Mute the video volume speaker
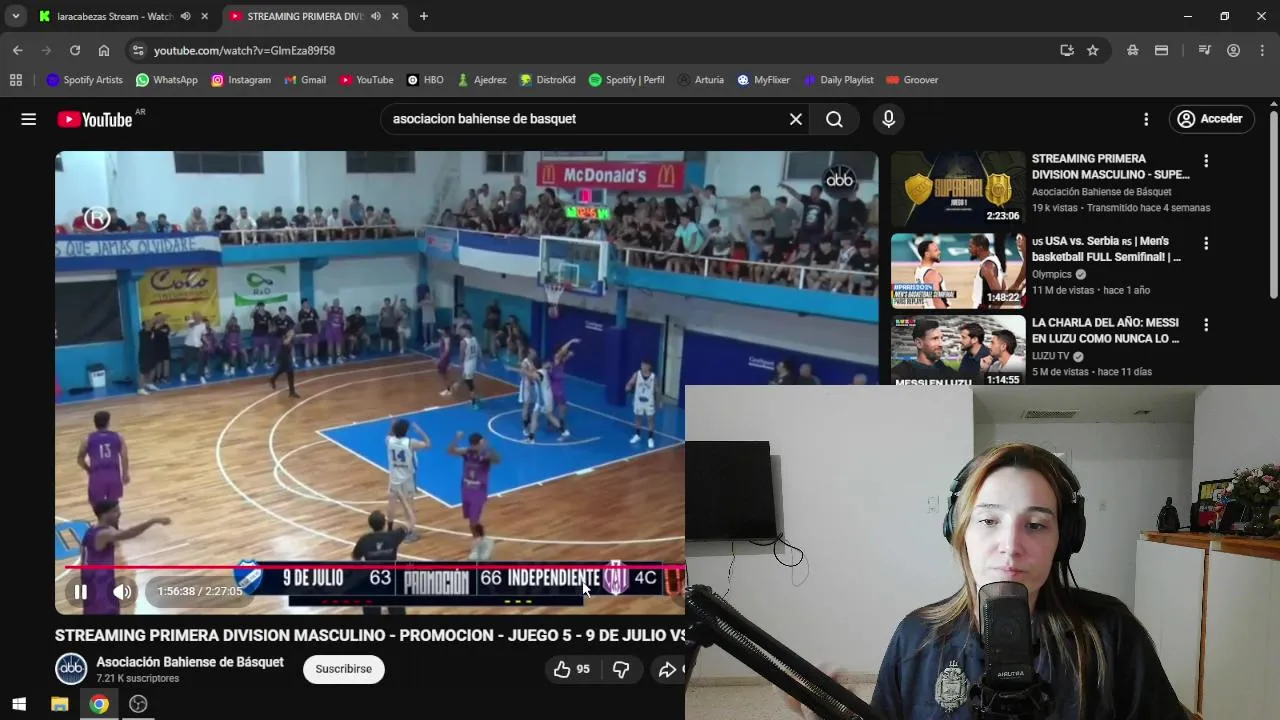 coord(122,592)
